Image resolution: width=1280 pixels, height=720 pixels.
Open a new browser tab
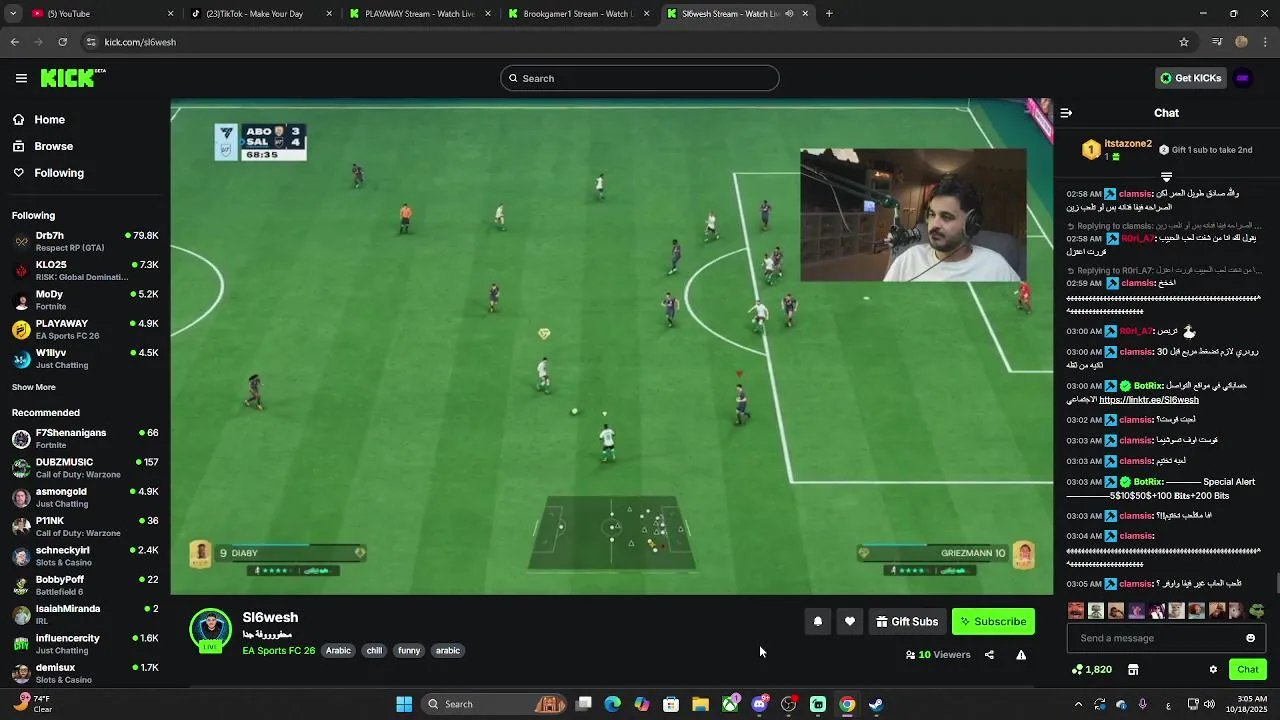(829, 14)
